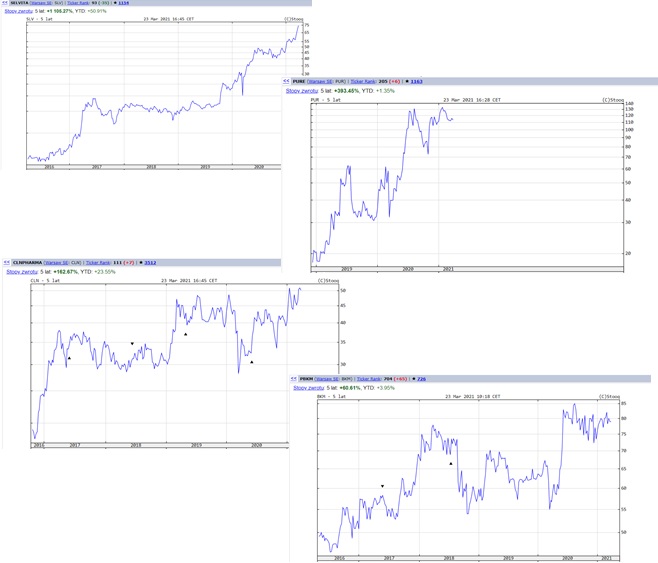
Task: Click the << icon beside PURE
Action: tap(286, 81)
